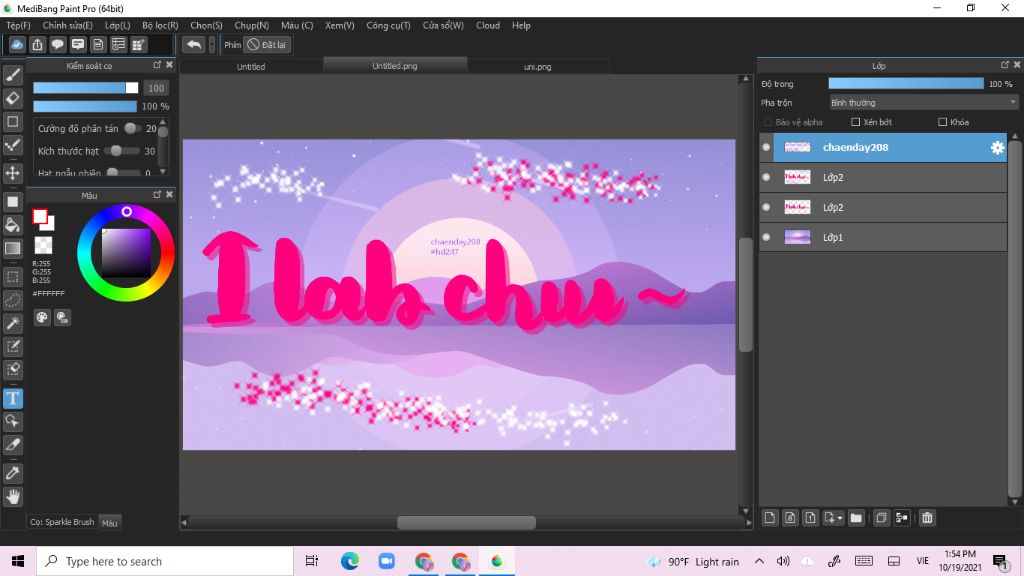Select the rectangular Select tool
Image resolution: width=1024 pixels, height=576 pixels.
tap(12, 277)
